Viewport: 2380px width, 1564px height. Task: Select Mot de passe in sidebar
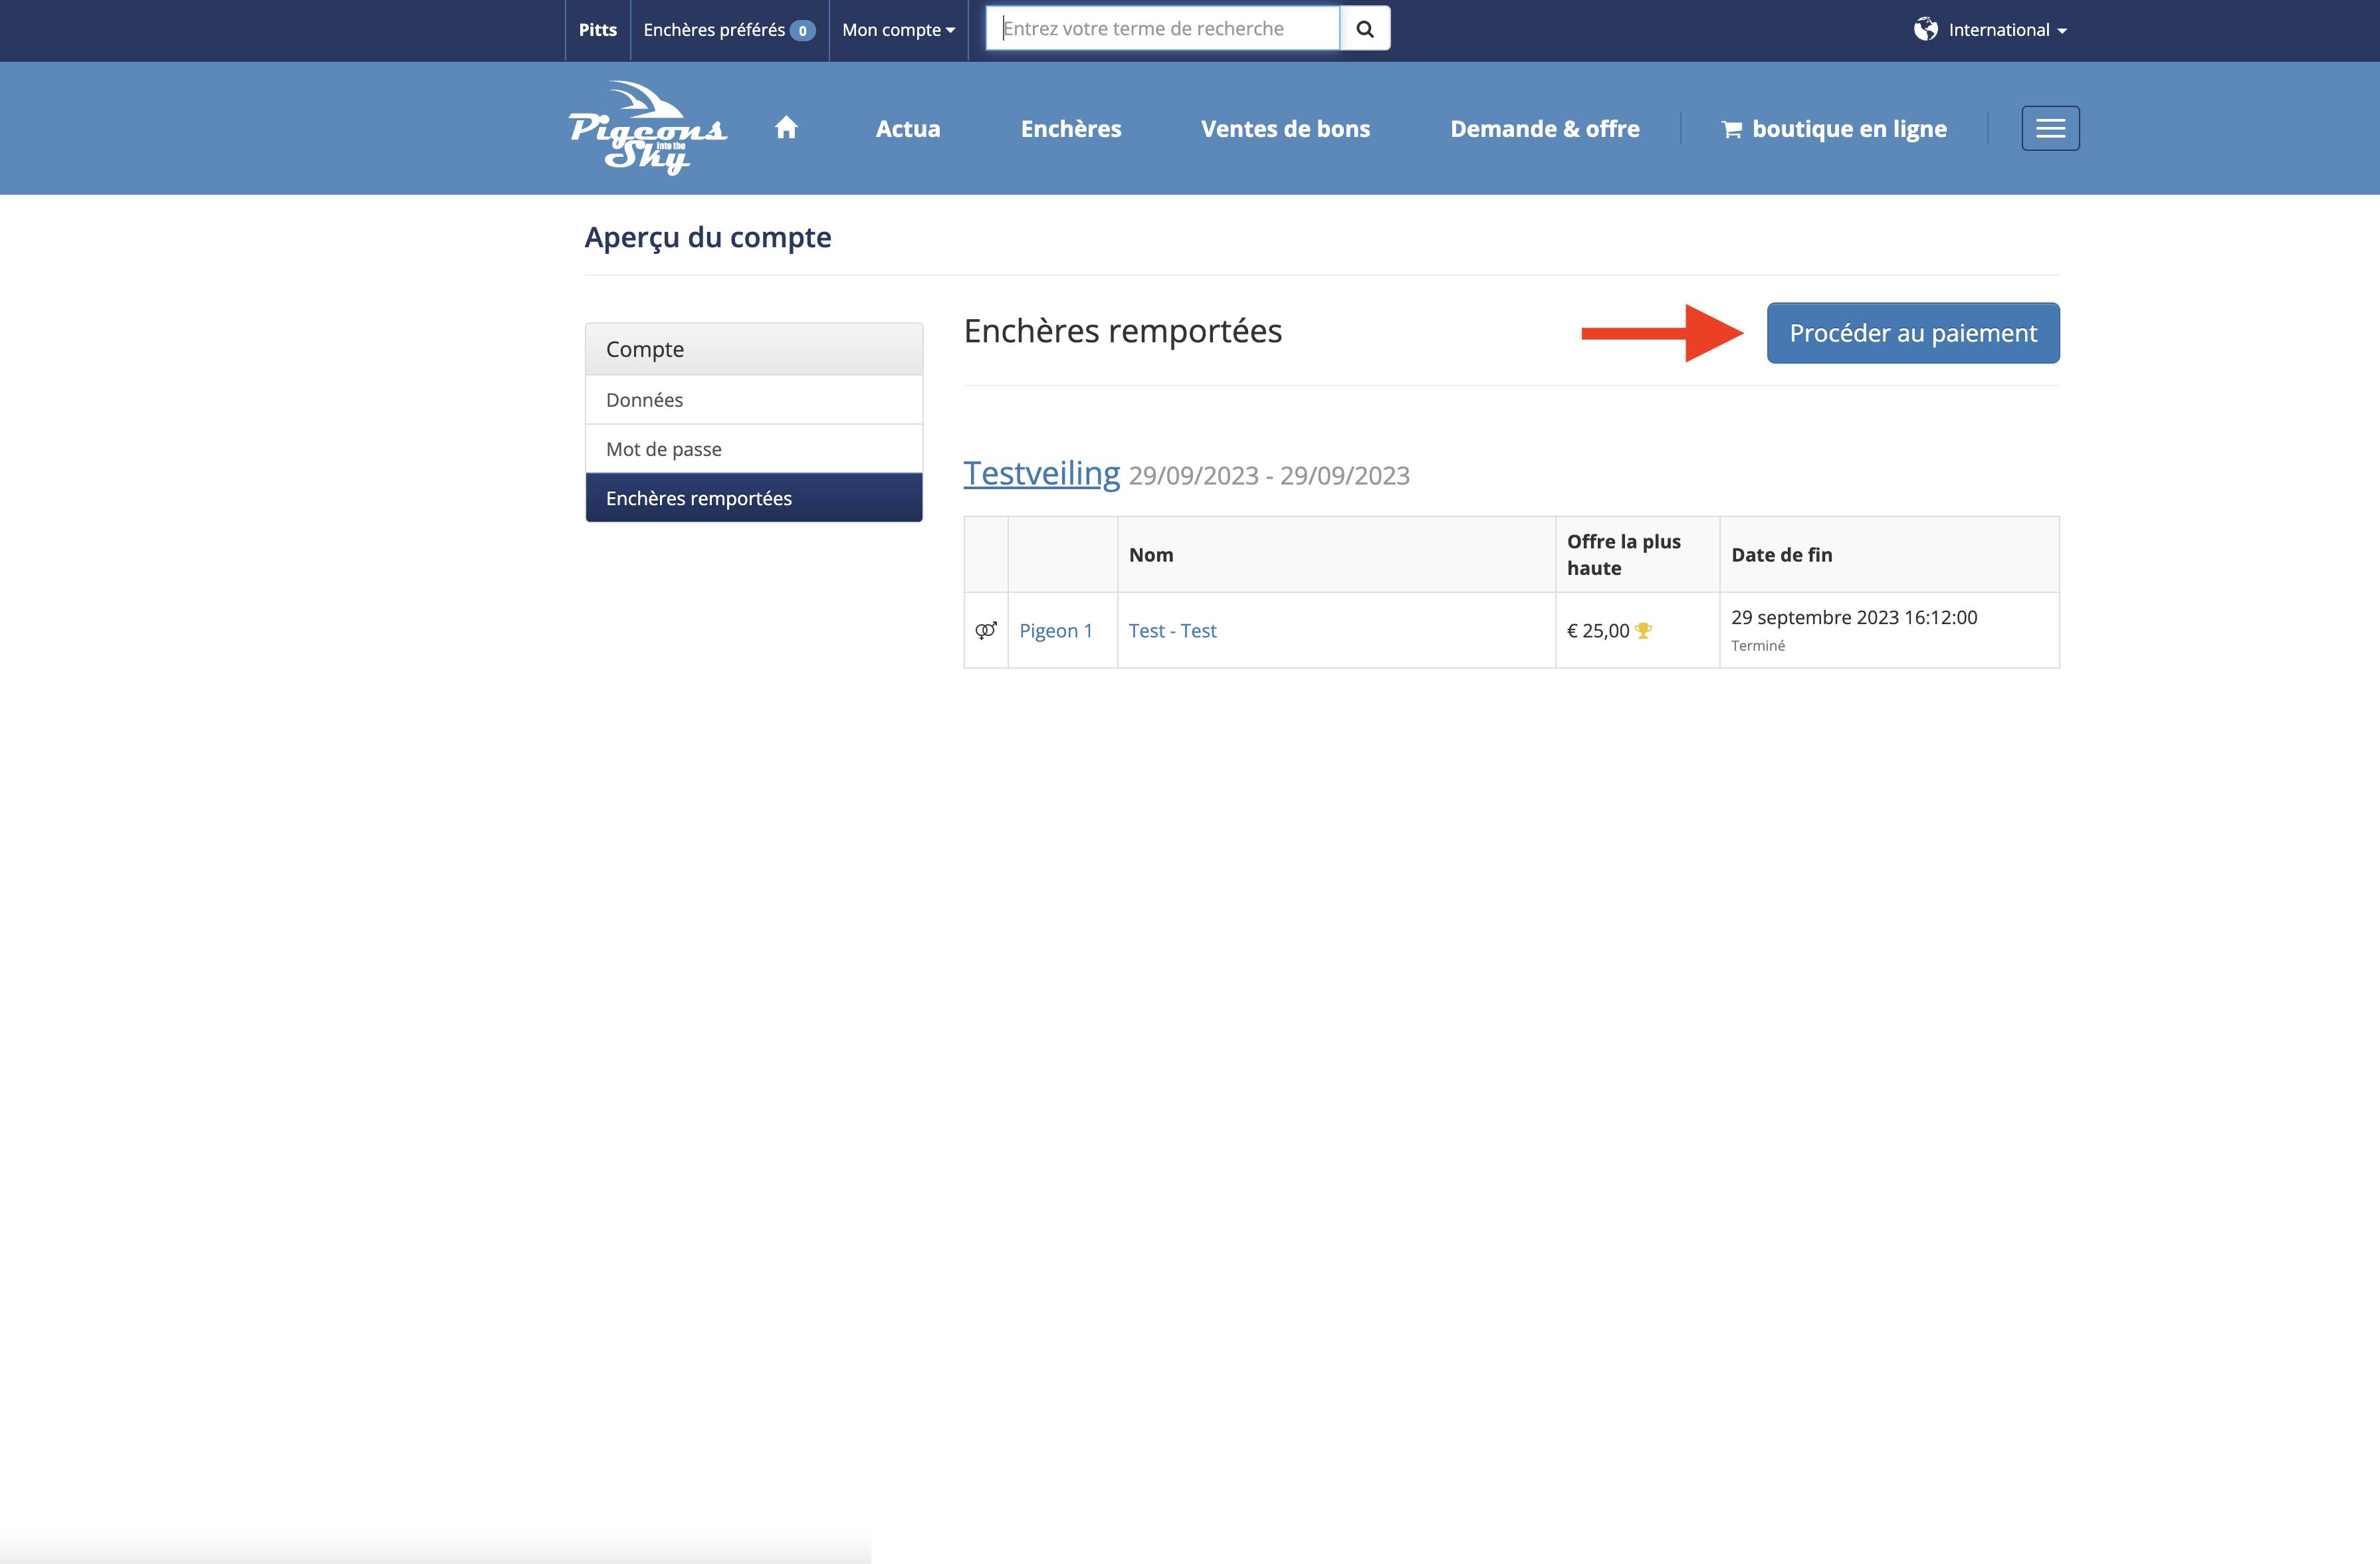click(663, 449)
